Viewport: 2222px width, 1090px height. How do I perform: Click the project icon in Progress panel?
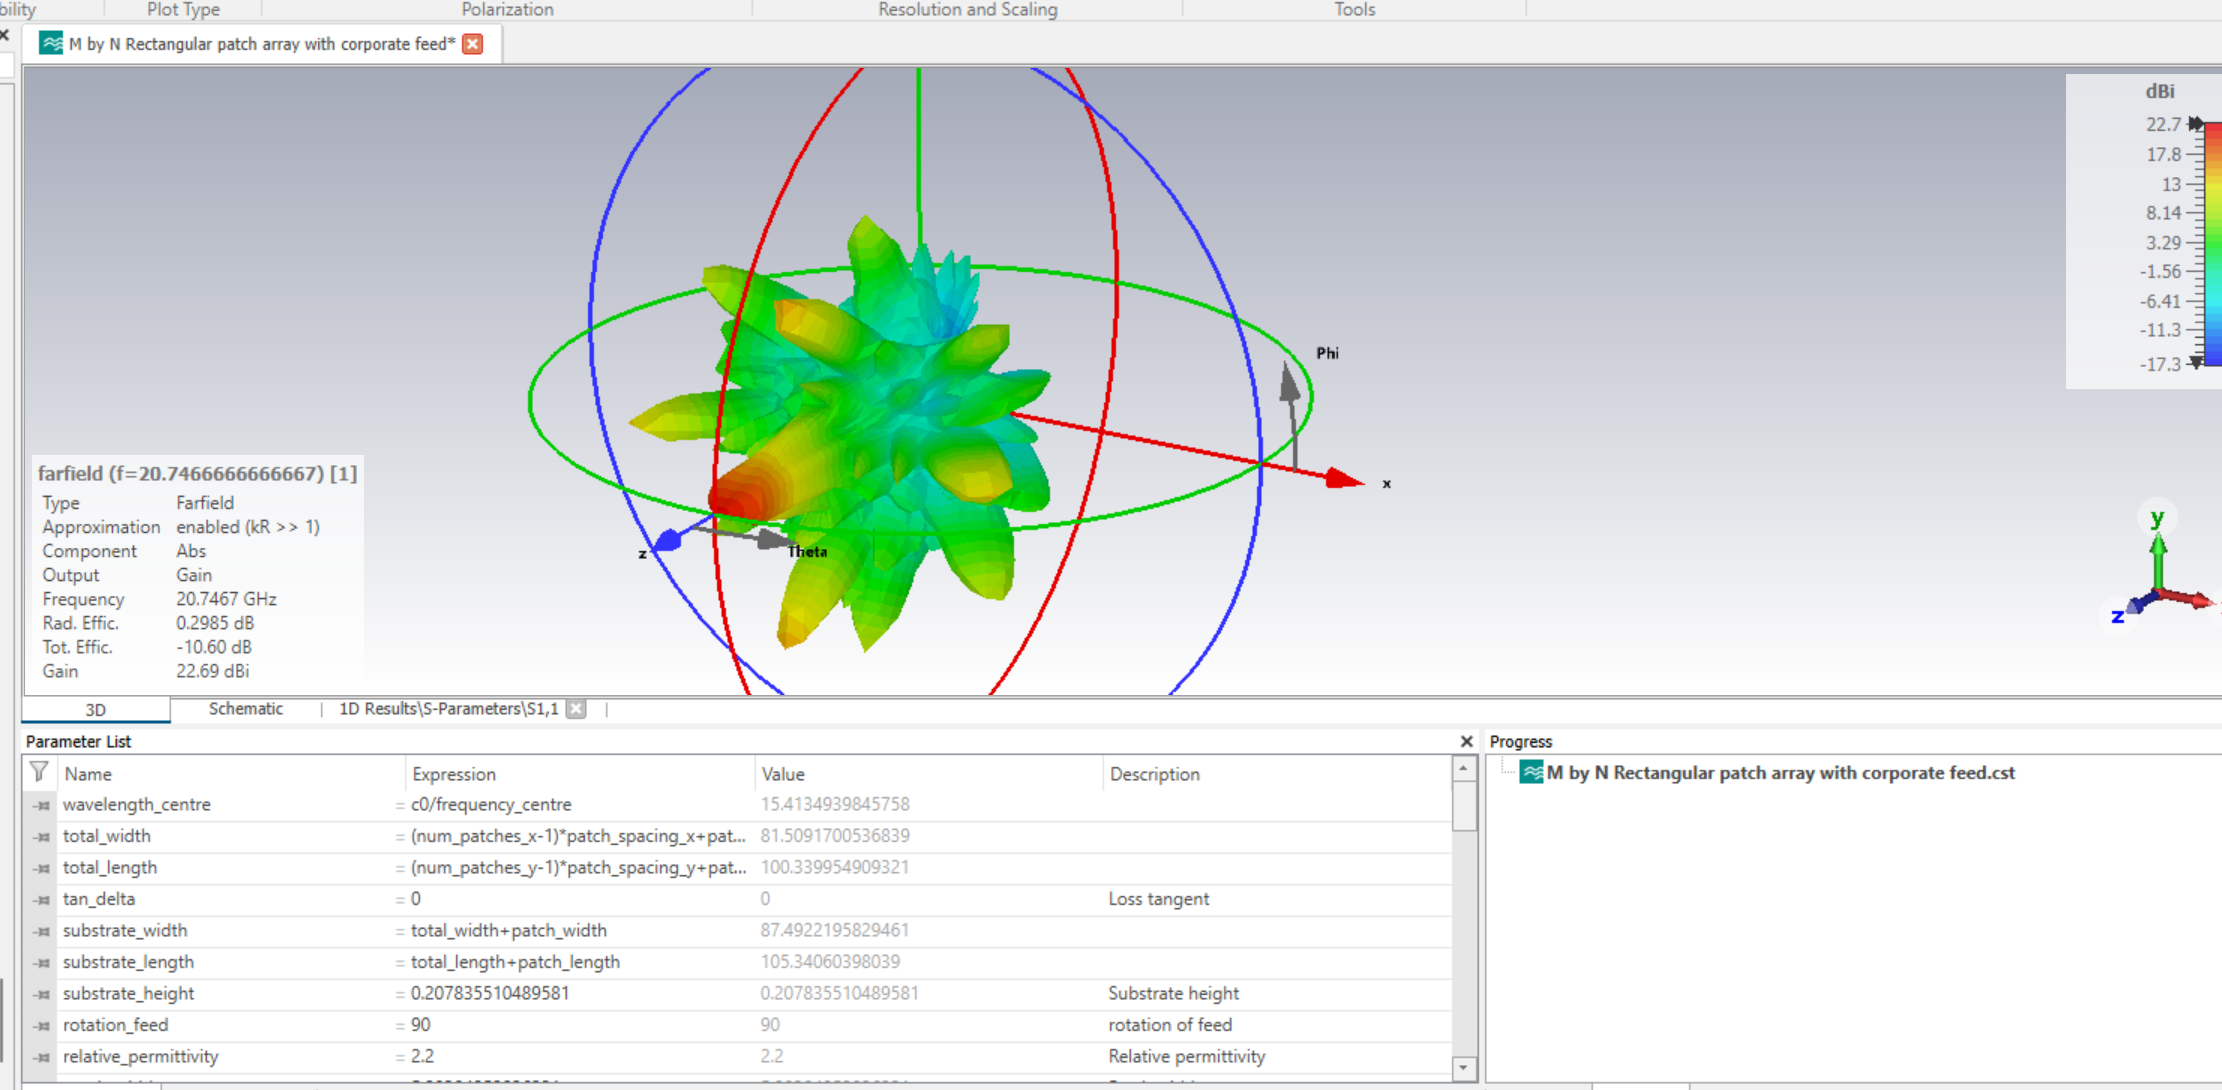click(1530, 772)
